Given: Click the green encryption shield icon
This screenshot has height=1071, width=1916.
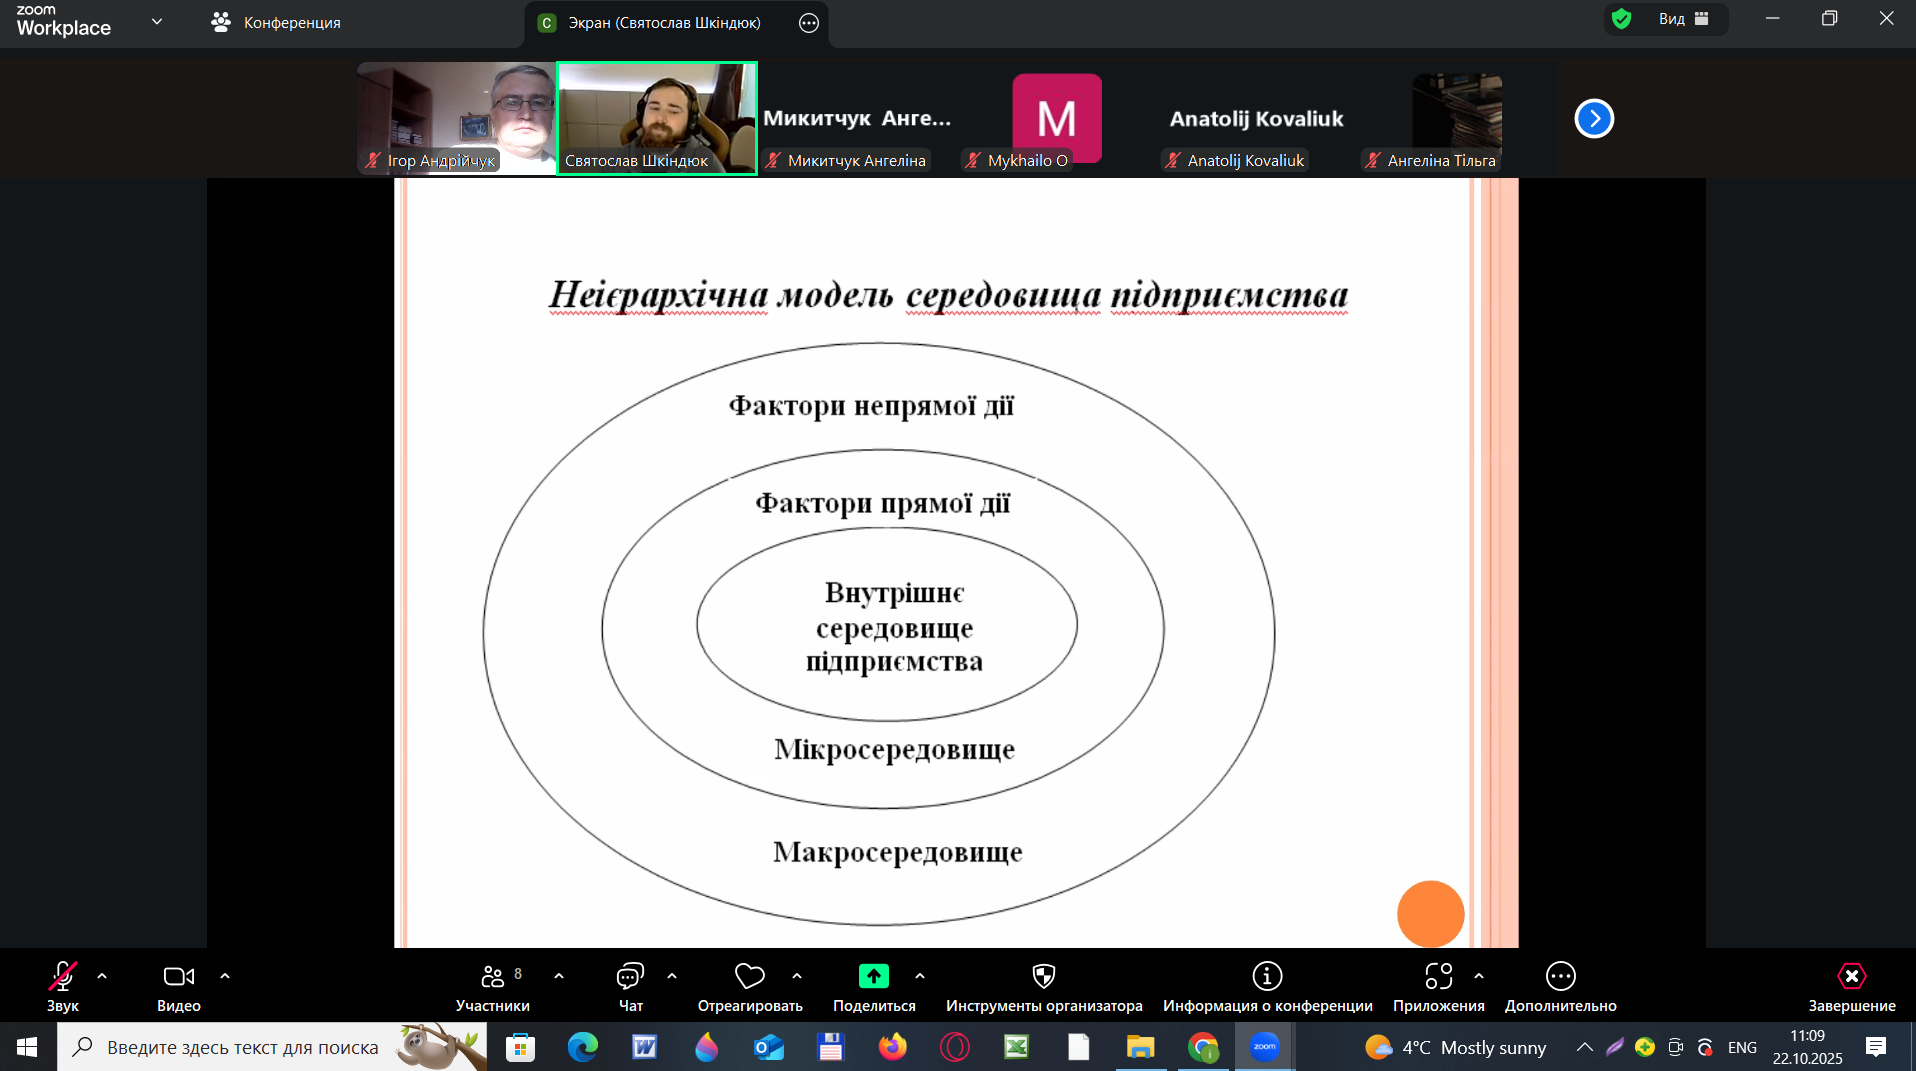Looking at the screenshot, I should coord(1622,19).
